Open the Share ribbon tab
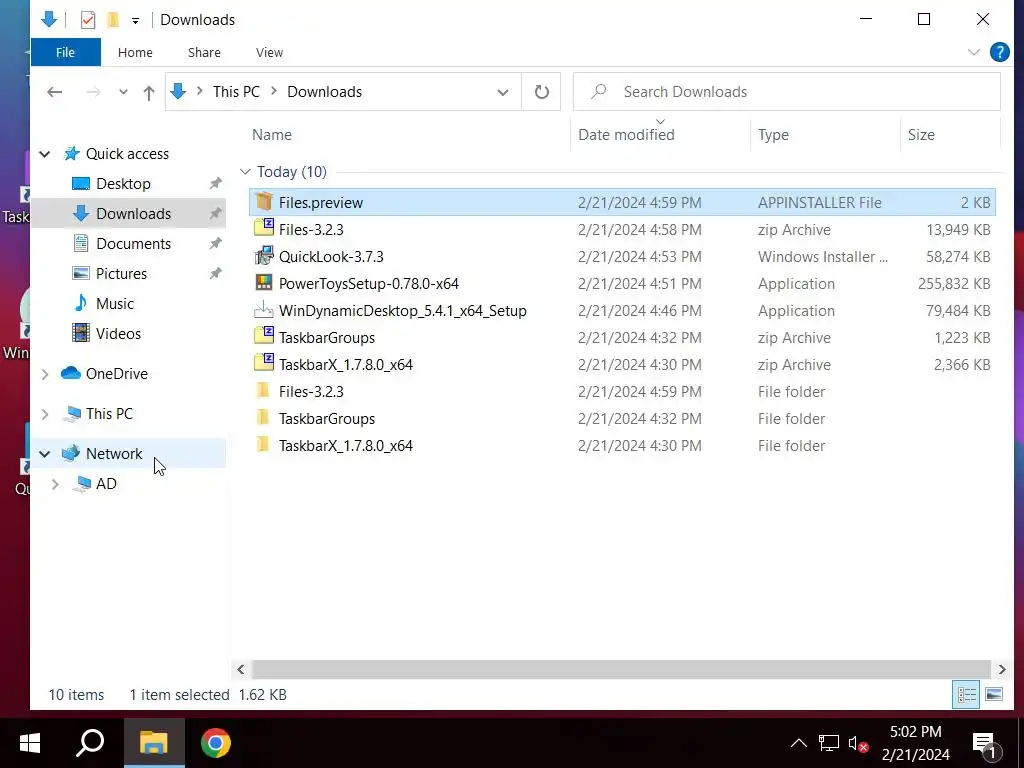The width and height of the screenshot is (1024, 768). click(x=204, y=52)
